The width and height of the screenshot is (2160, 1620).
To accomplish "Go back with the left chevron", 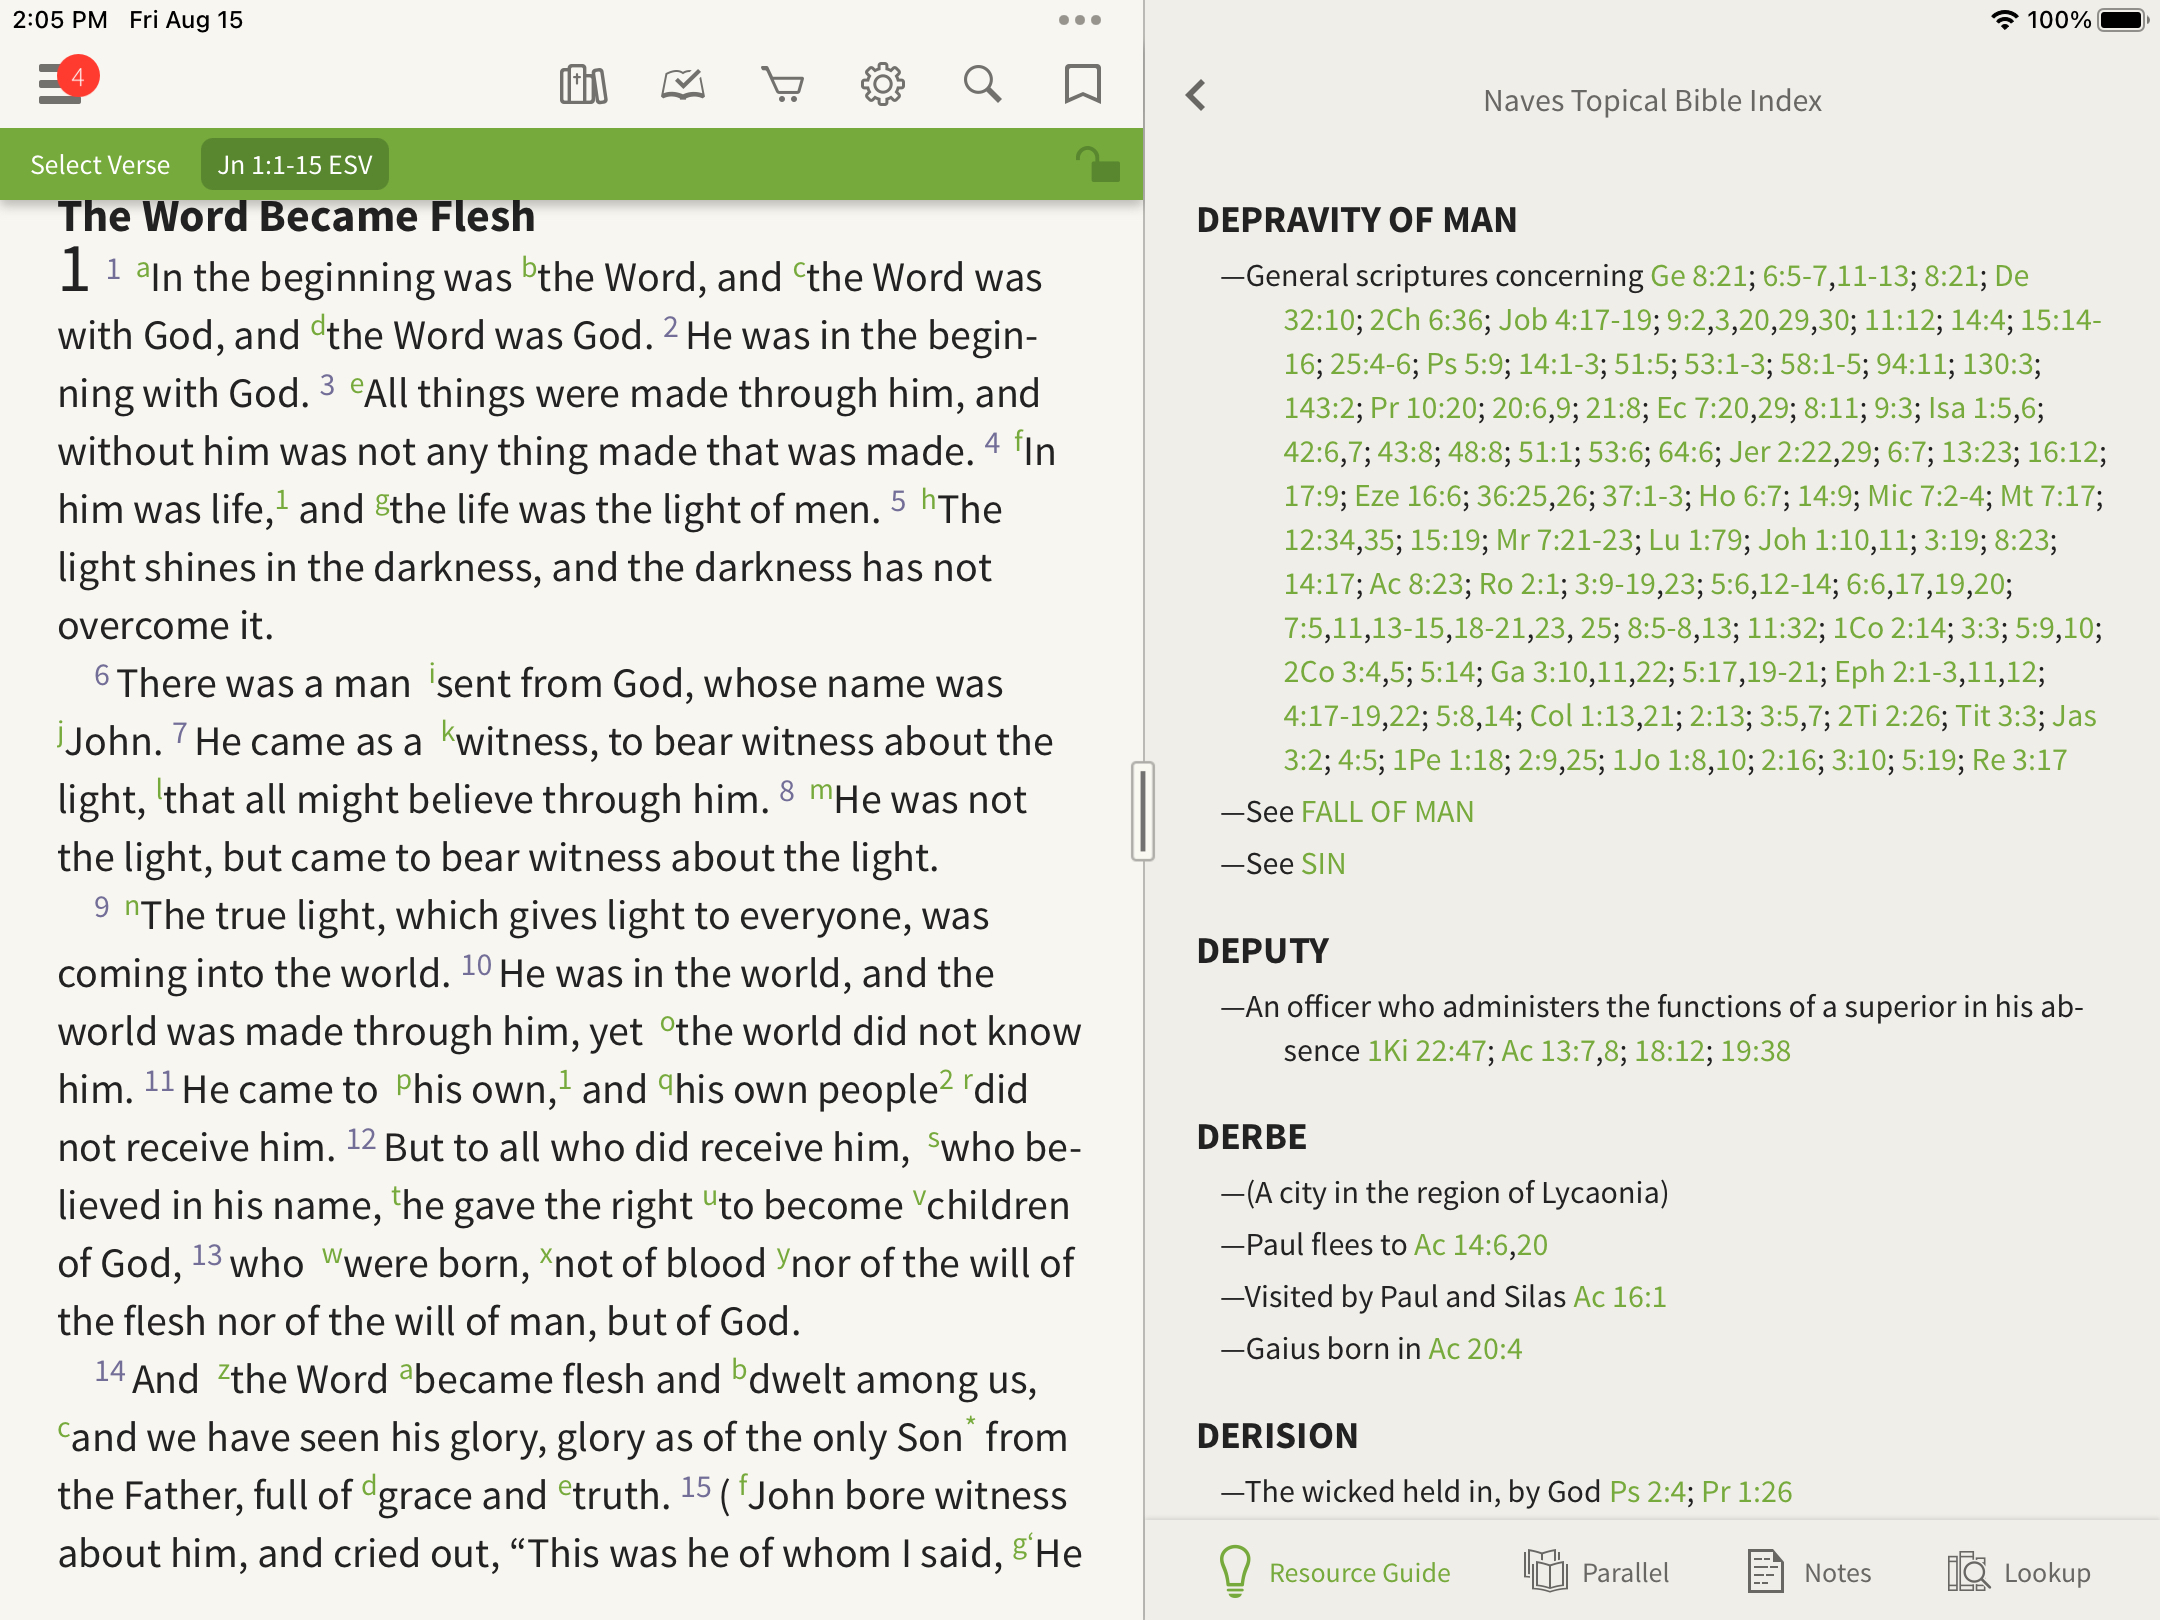I will [x=1196, y=96].
